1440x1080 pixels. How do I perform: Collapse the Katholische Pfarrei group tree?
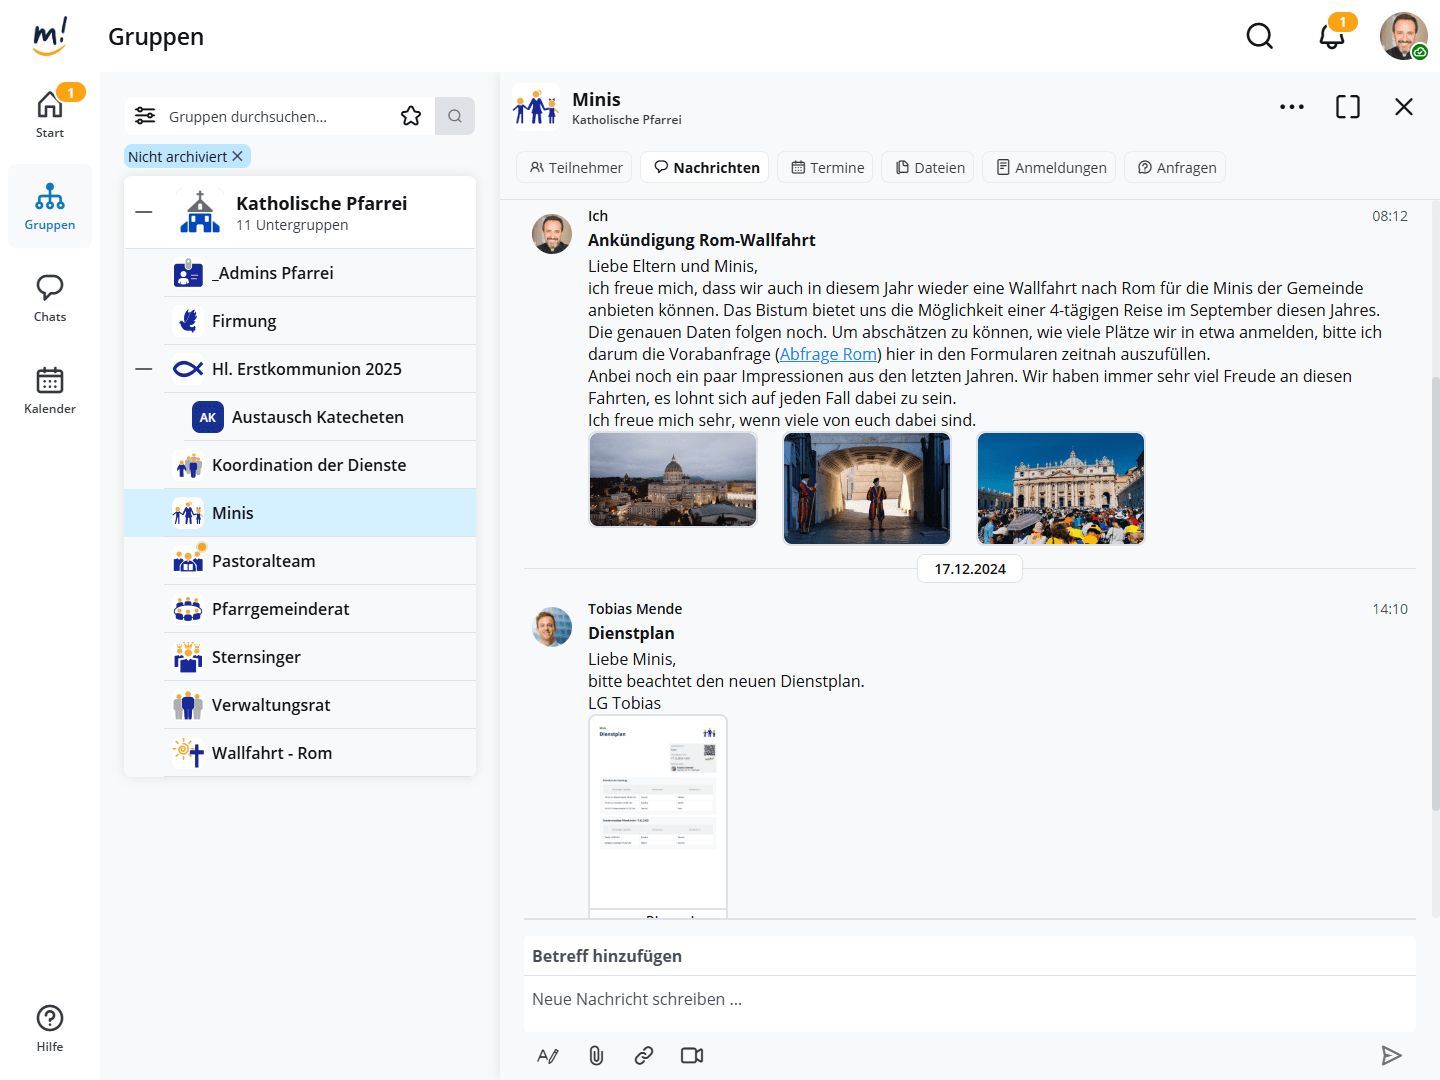pyautogui.click(x=144, y=212)
